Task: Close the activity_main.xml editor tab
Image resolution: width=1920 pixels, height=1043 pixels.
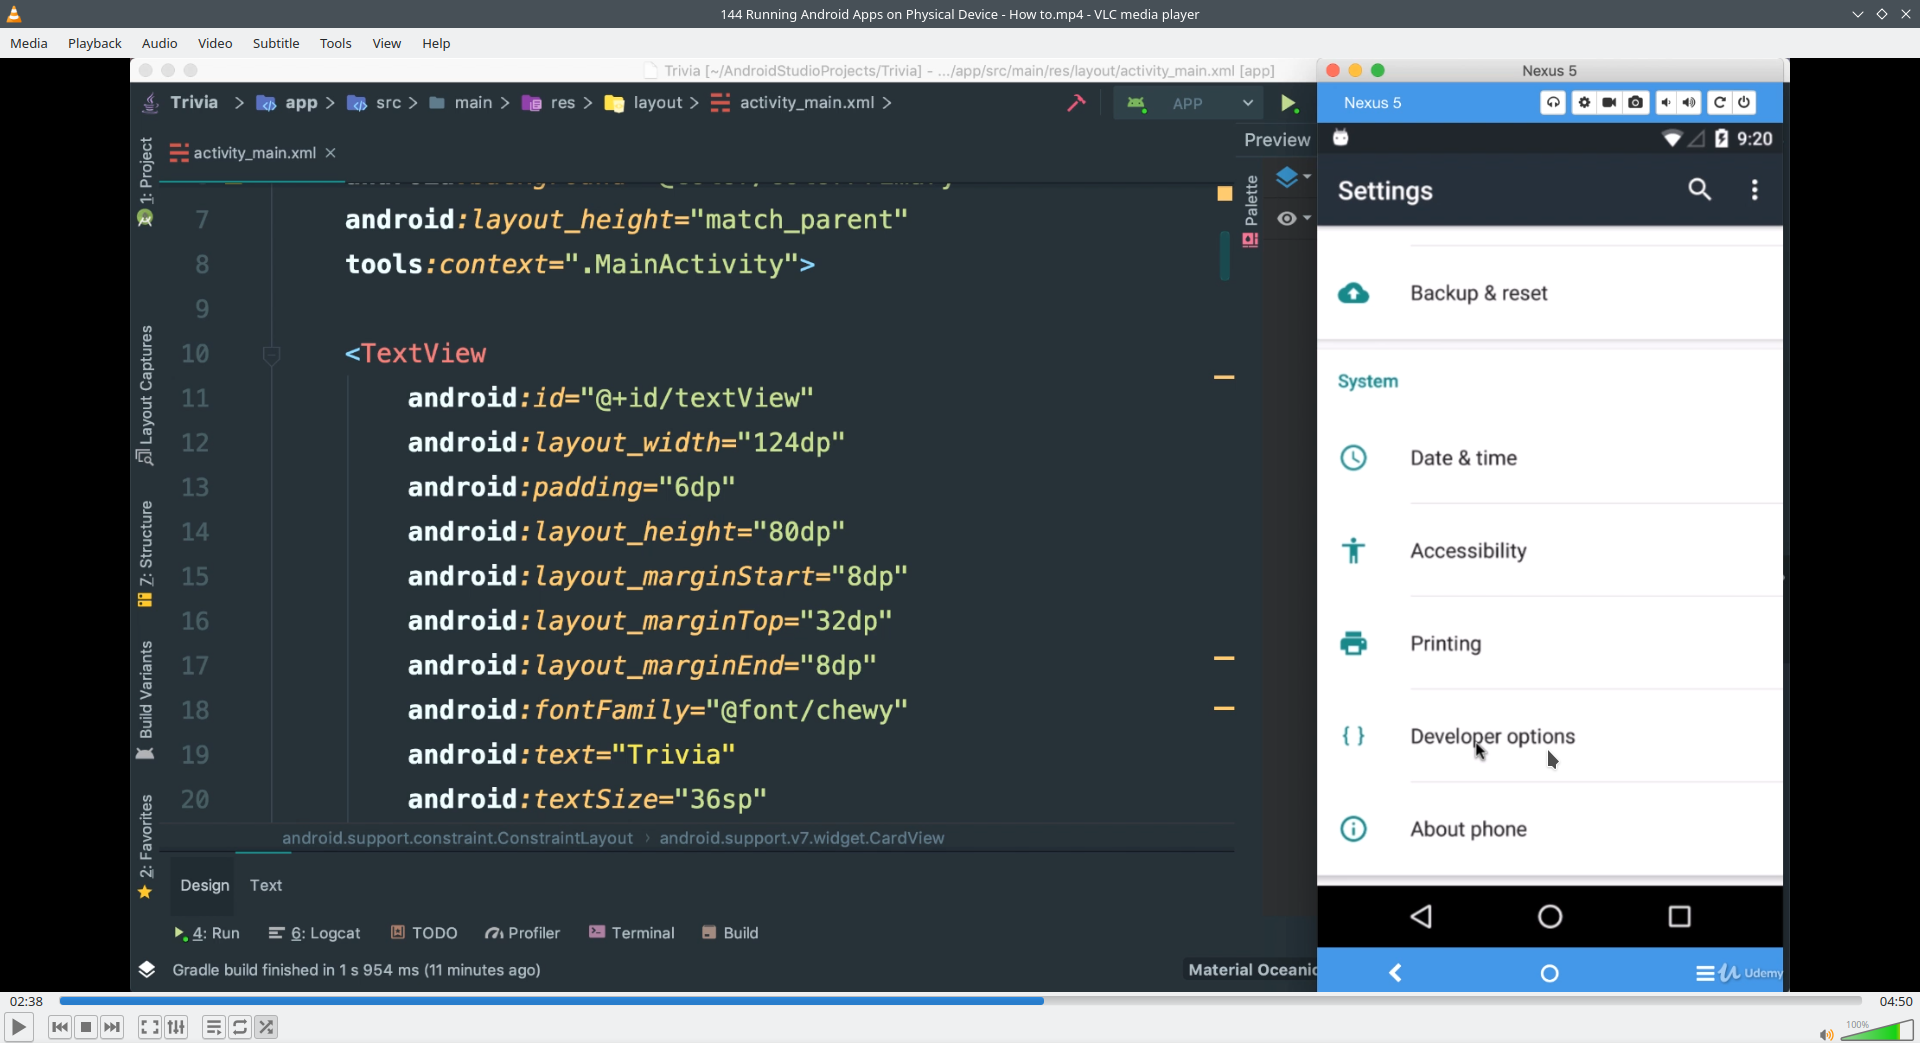Action: click(x=331, y=153)
